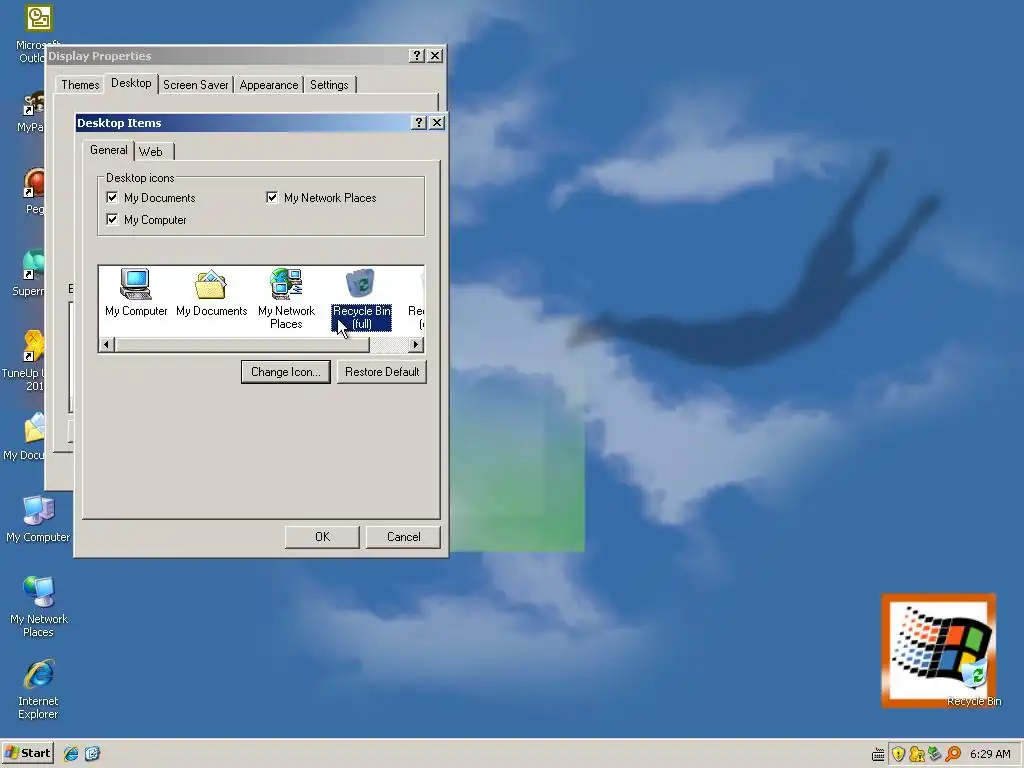Select the Recycle Bin (full) icon
The image size is (1024, 768).
[361, 299]
